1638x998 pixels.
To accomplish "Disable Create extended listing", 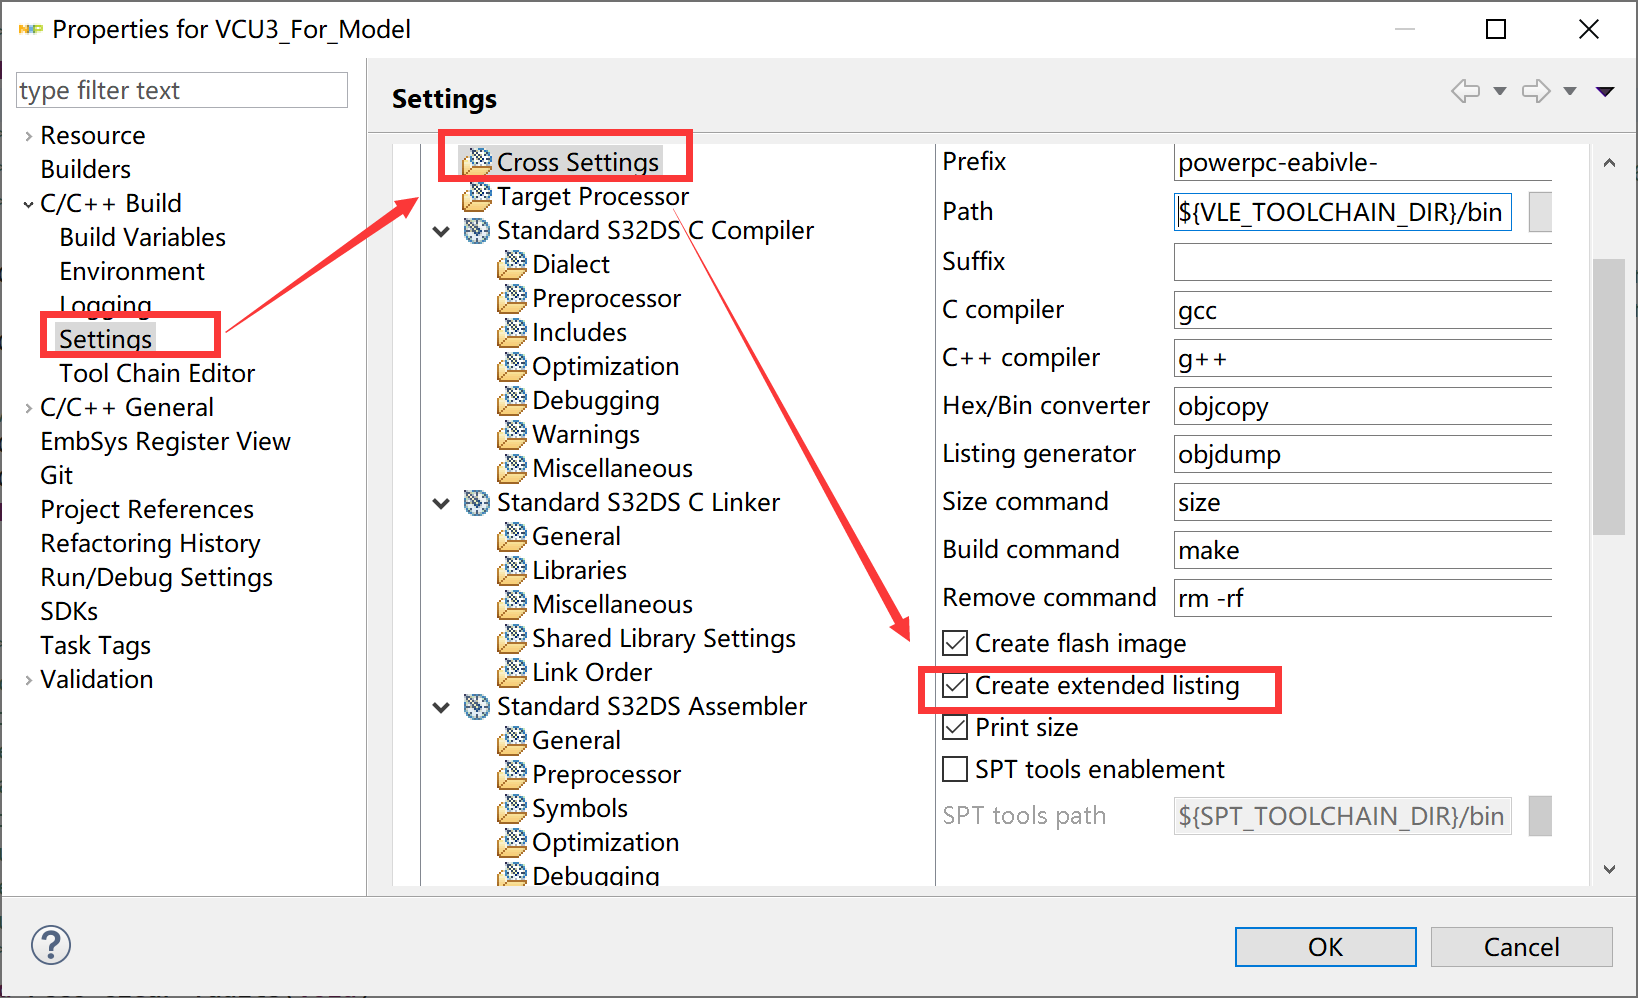I will pos(955,685).
